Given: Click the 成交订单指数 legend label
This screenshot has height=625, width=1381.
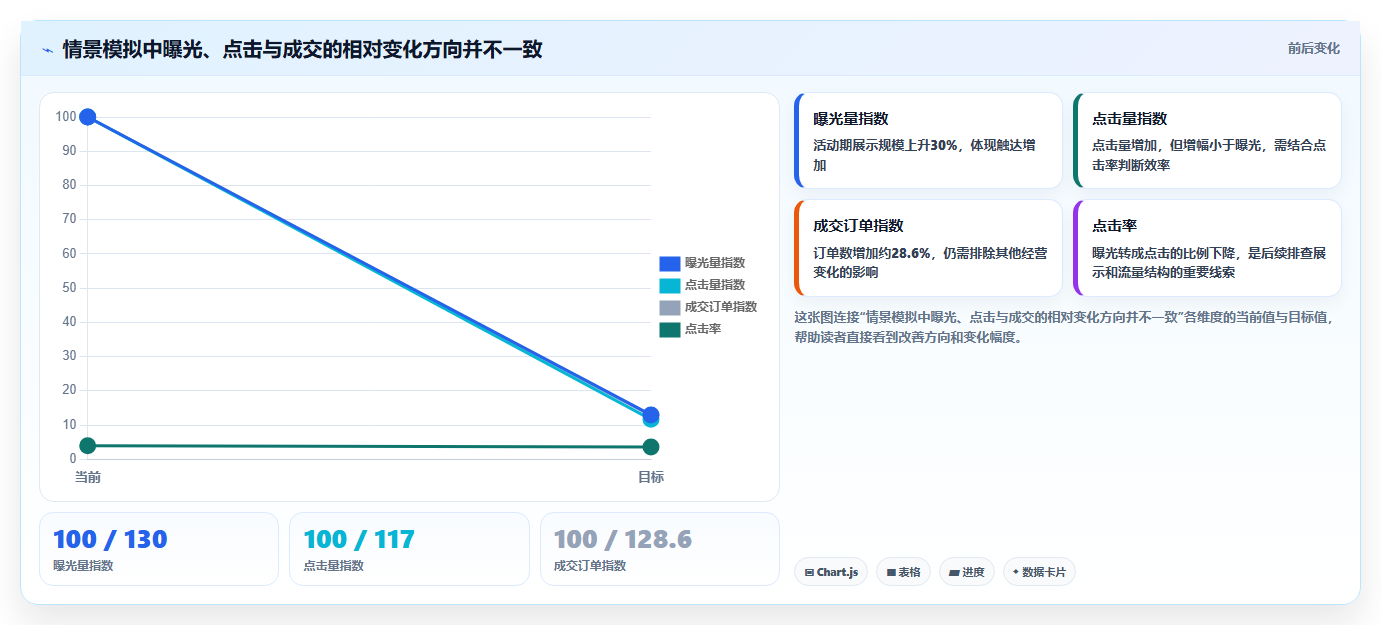Looking at the screenshot, I should (721, 307).
